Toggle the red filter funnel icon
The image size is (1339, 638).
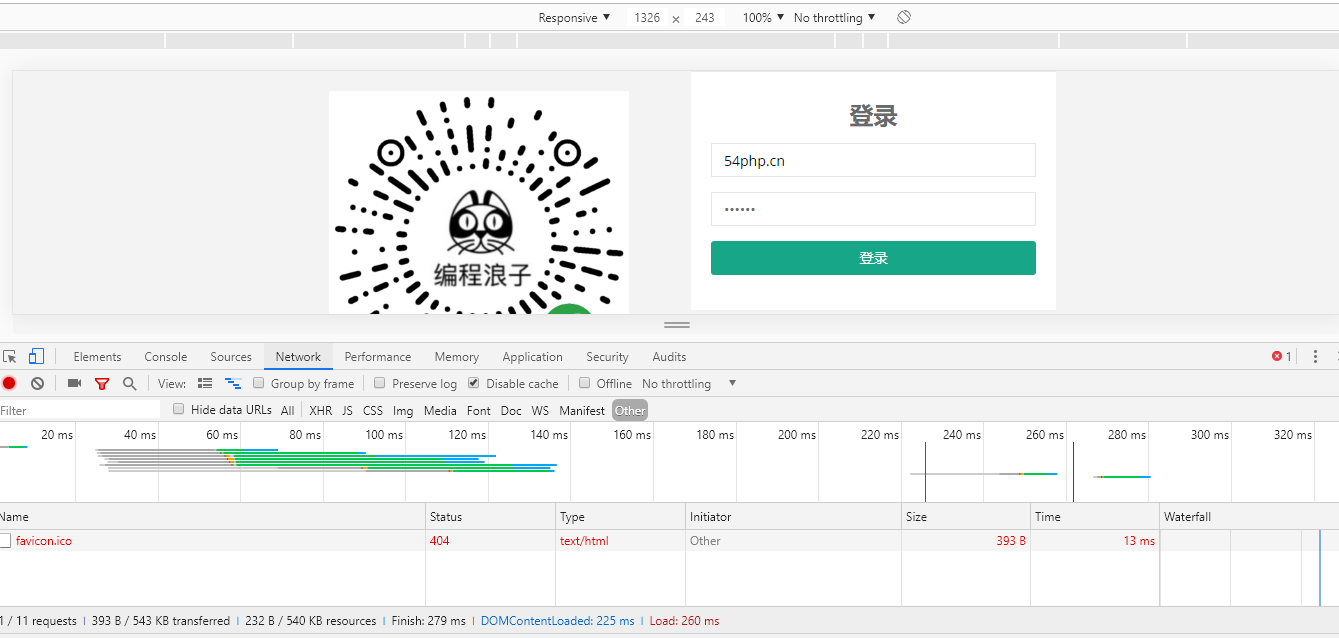[102, 383]
